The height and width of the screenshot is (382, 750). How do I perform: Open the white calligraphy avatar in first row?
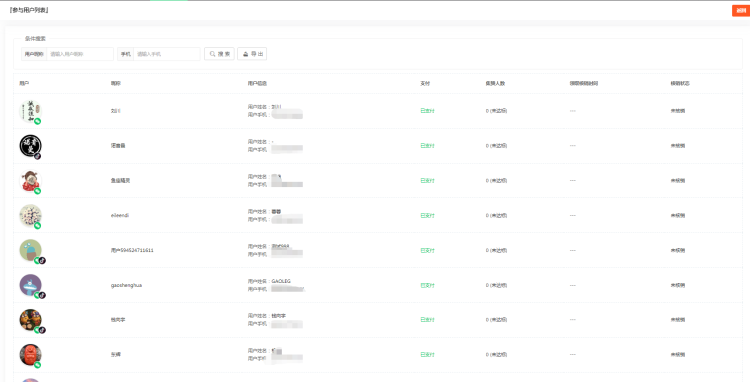point(31,111)
